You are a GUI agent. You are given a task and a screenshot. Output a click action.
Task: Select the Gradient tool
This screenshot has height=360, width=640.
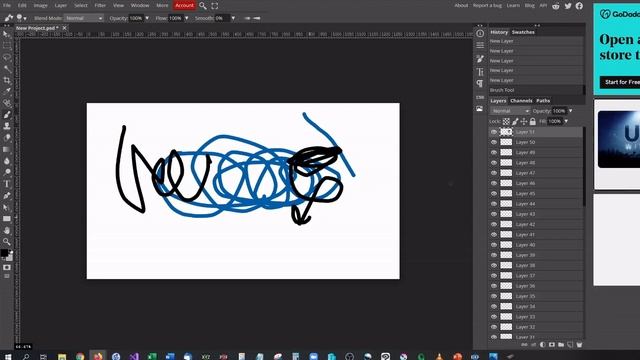(x=7, y=149)
